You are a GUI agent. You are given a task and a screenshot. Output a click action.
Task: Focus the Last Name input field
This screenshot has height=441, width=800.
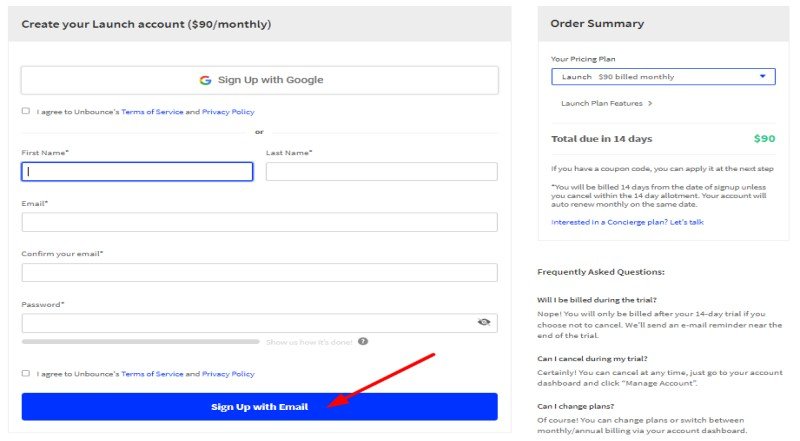382,172
